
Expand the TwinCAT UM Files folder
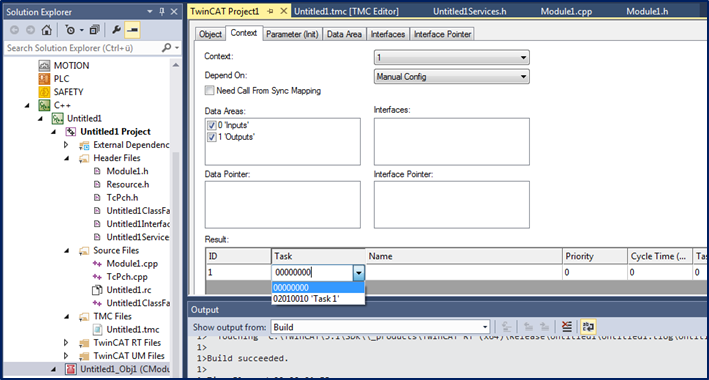click(x=66, y=356)
